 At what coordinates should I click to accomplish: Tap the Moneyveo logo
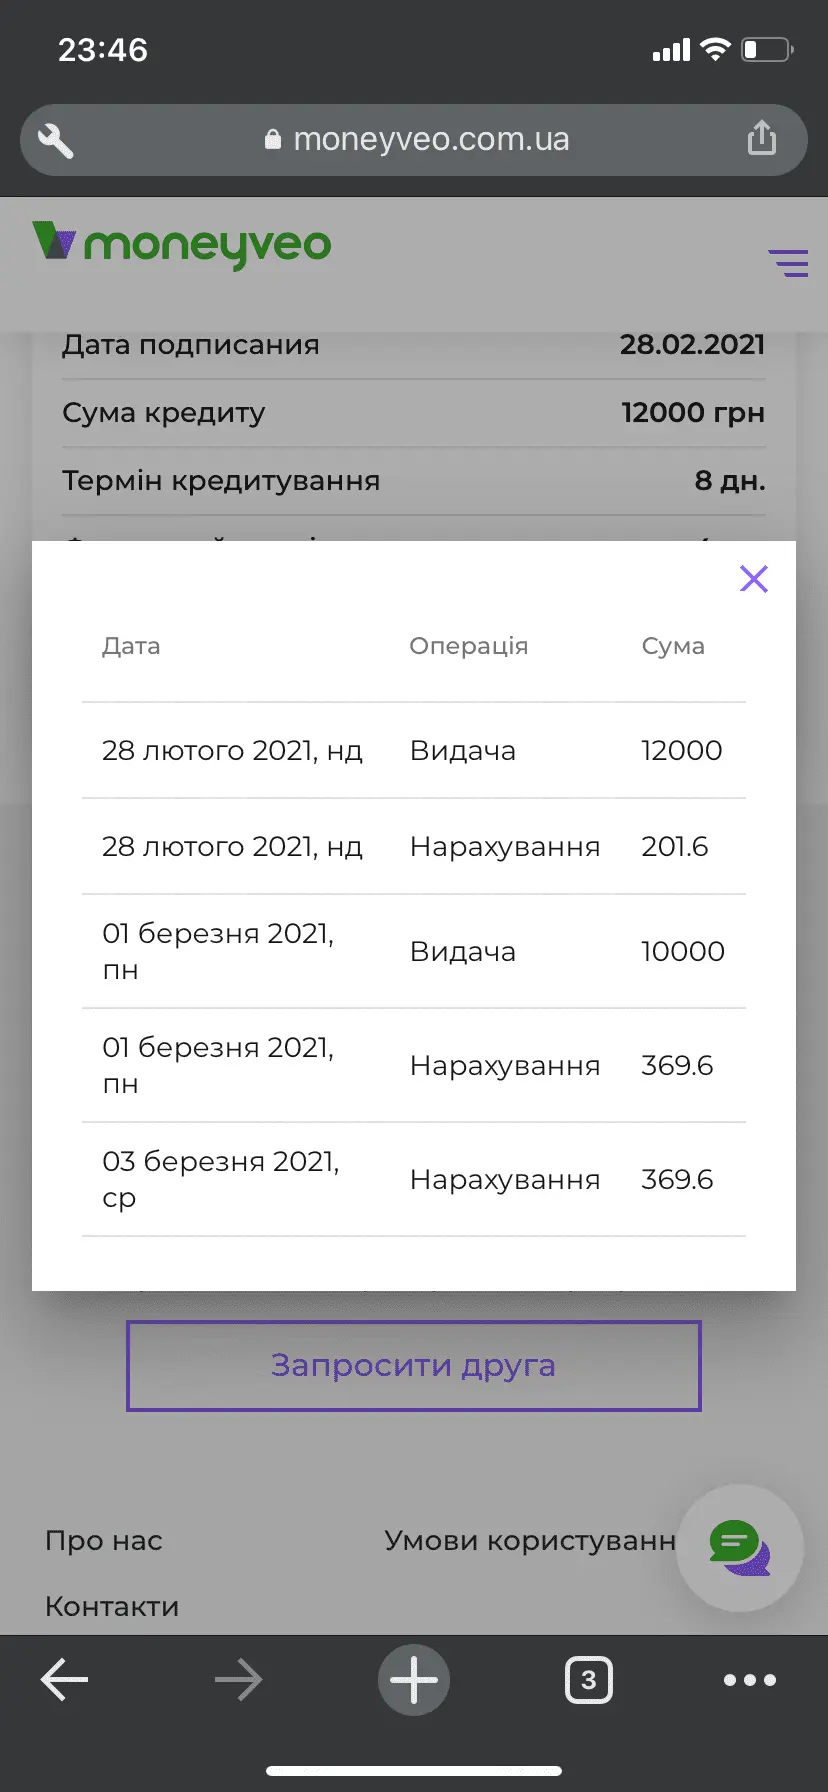point(182,245)
